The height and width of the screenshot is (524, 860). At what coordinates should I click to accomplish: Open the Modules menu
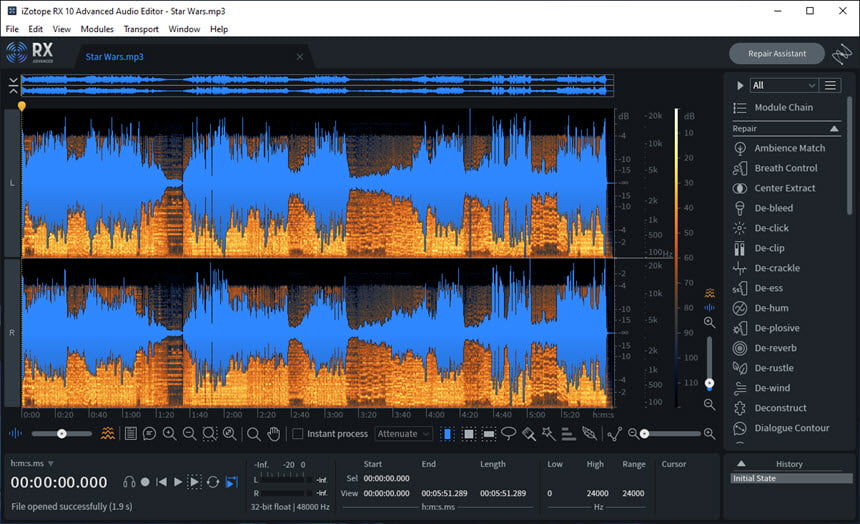97,29
